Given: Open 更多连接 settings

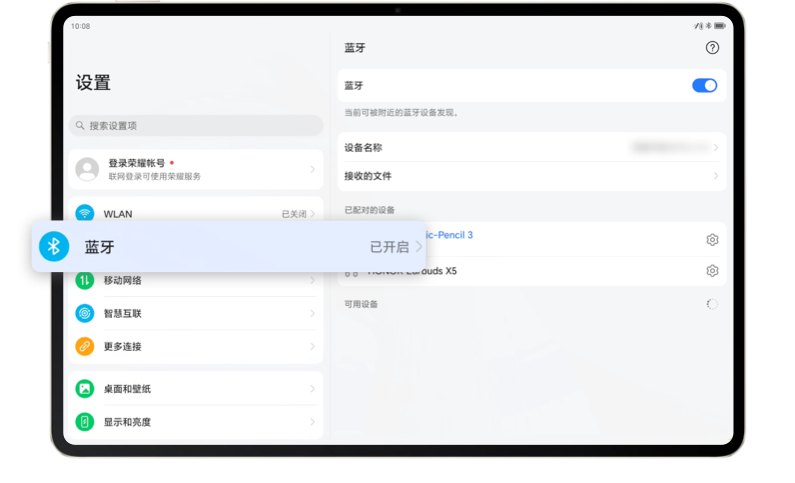Looking at the screenshot, I should (x=196, y=347).
